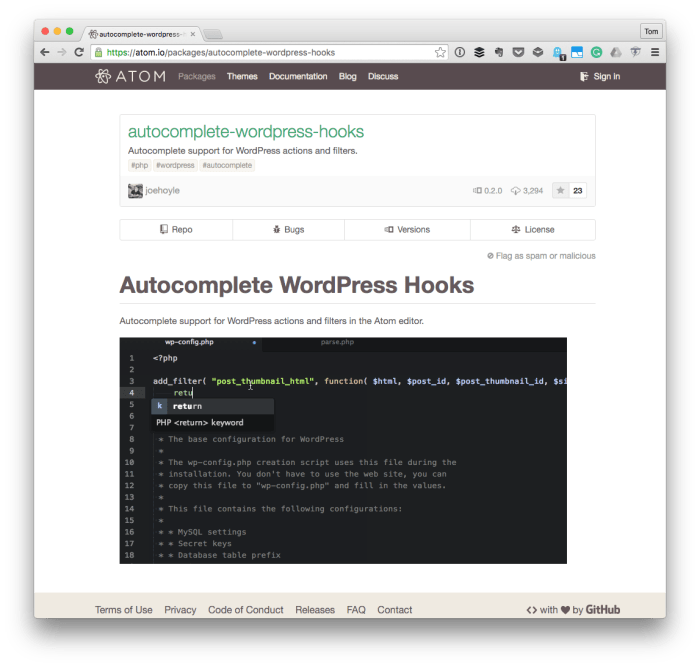Image resolution: width=700 pixels, height=667 pixels.
Task: Open Terms of Use in footer
Action: point(124,610)
